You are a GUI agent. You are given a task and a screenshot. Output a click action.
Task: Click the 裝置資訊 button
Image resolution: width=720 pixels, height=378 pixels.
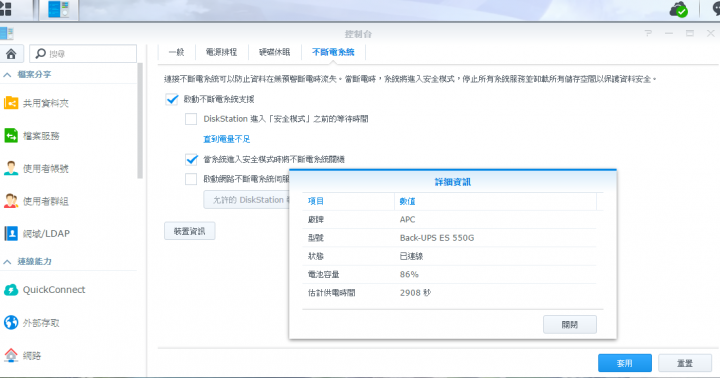[x=190, y=231]
